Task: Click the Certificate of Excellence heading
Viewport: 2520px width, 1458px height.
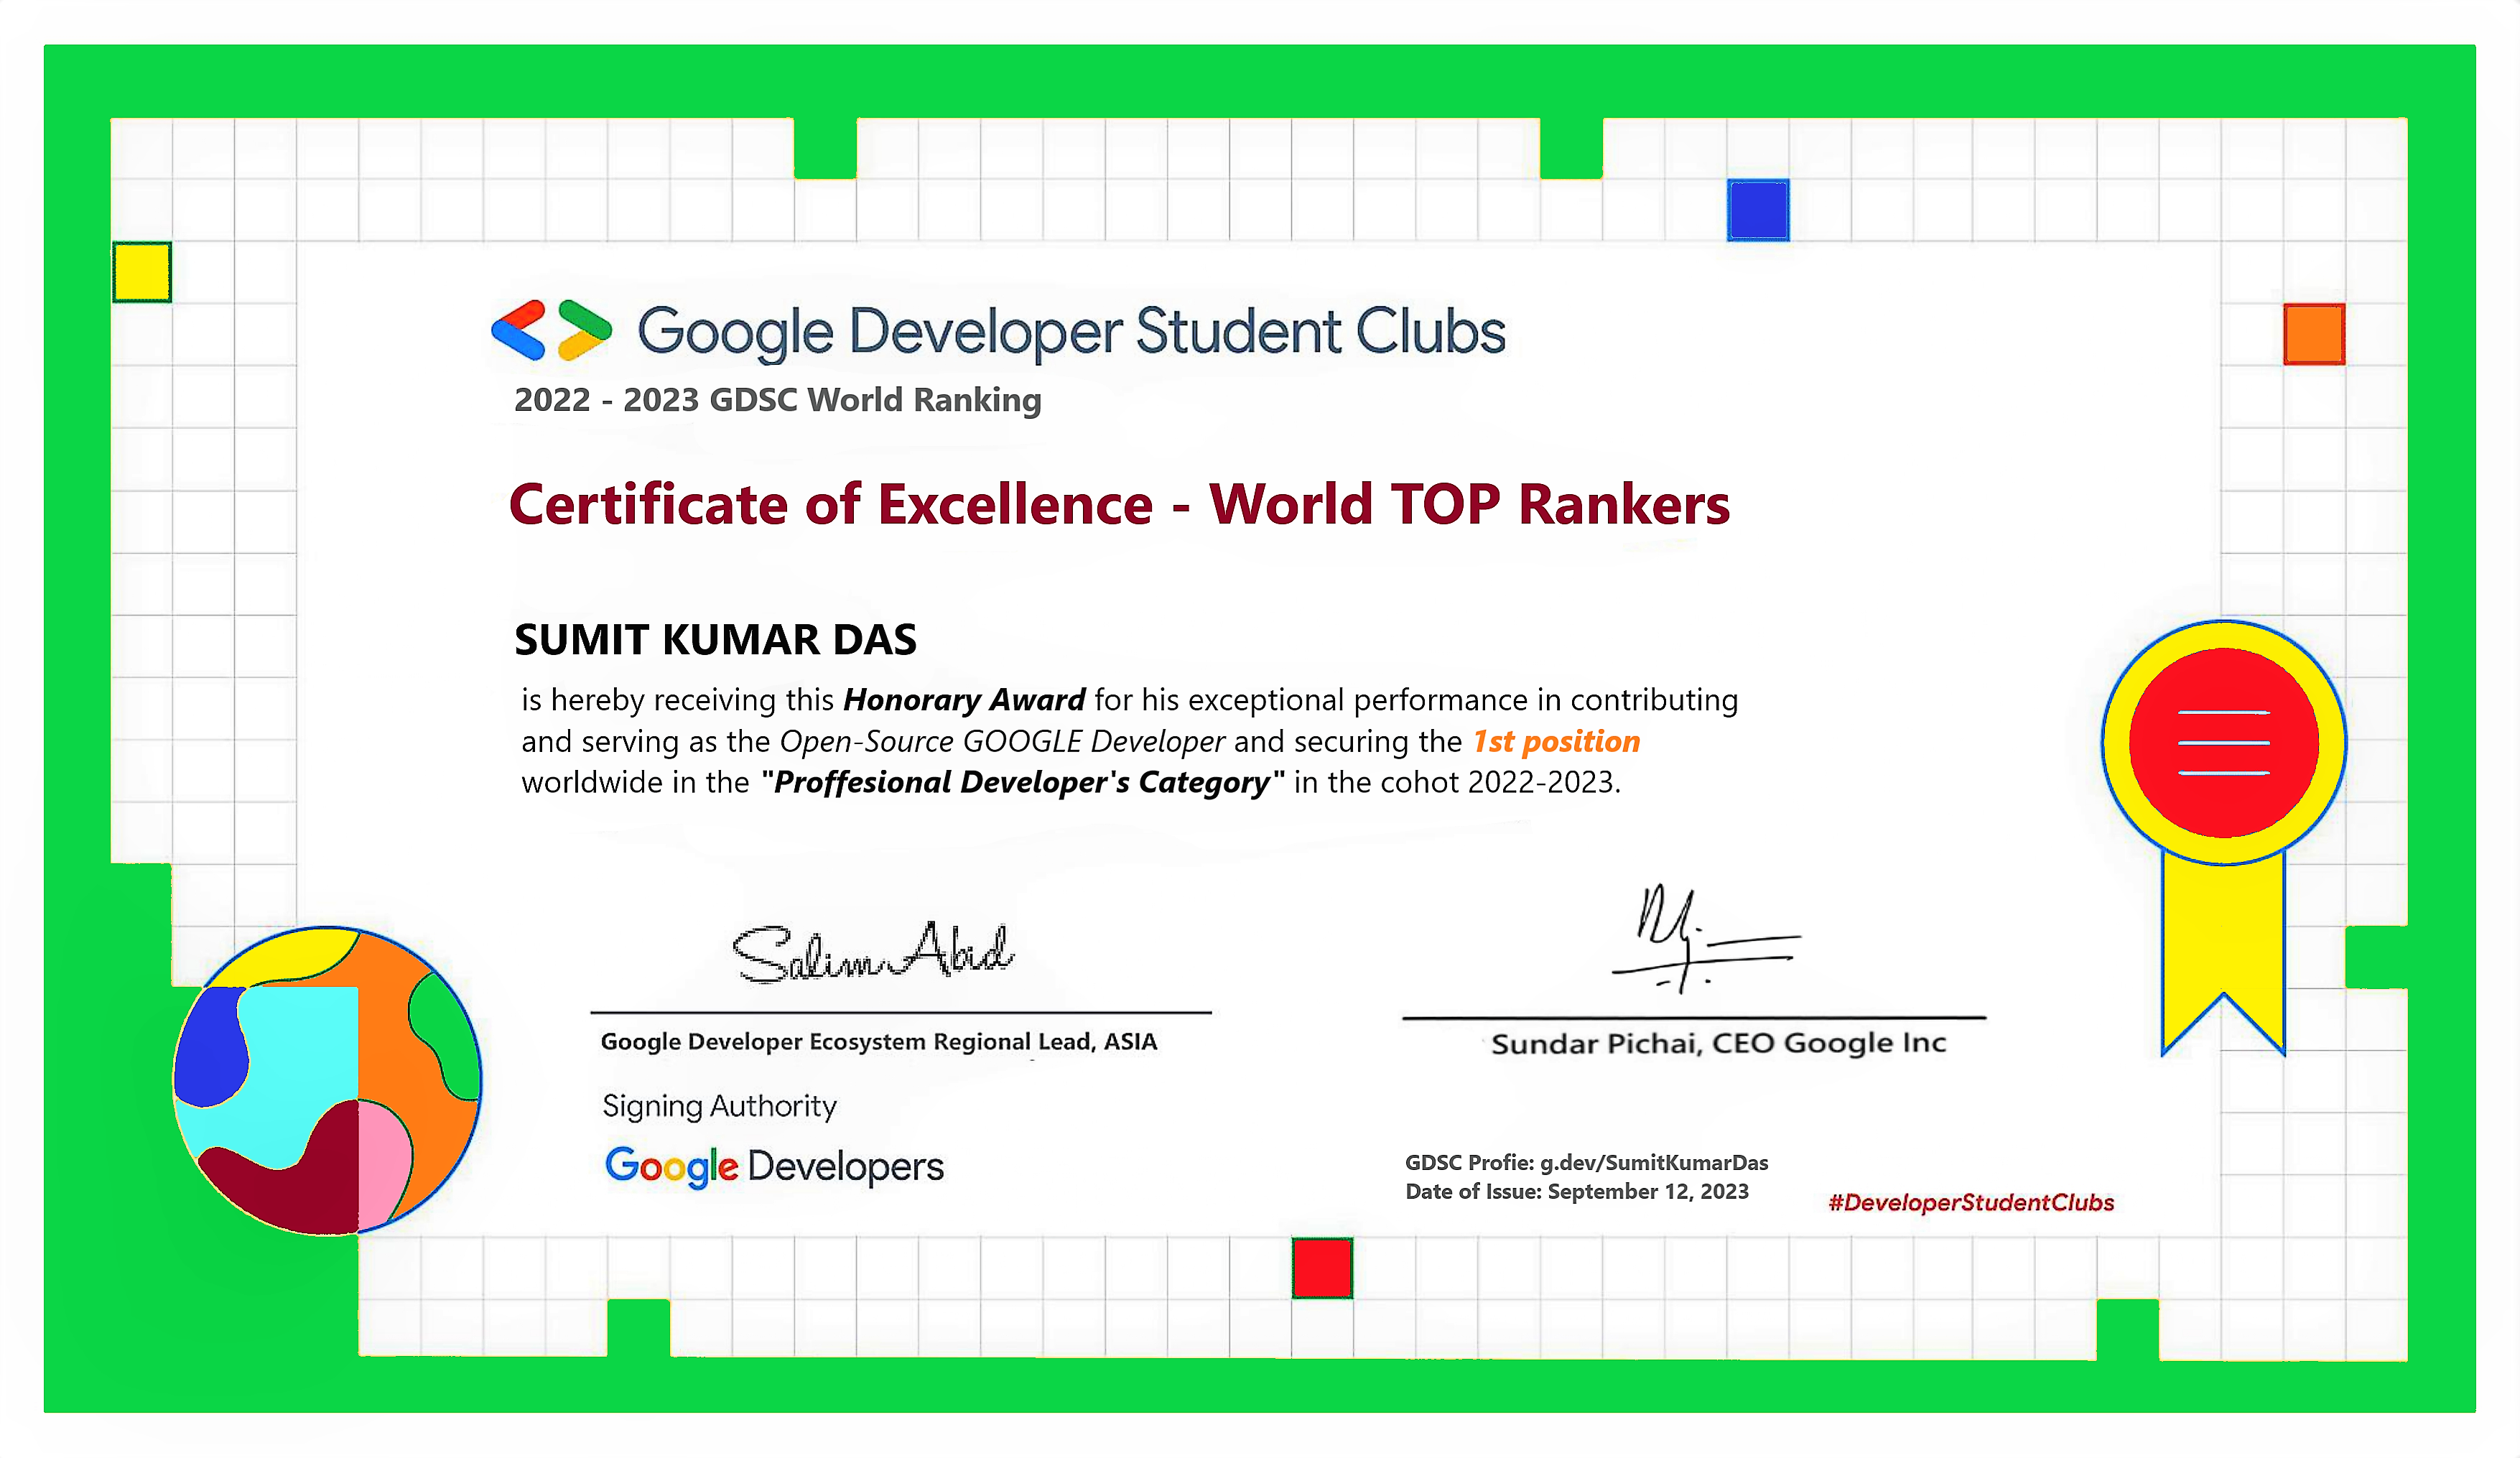Action: (1118, 504)
